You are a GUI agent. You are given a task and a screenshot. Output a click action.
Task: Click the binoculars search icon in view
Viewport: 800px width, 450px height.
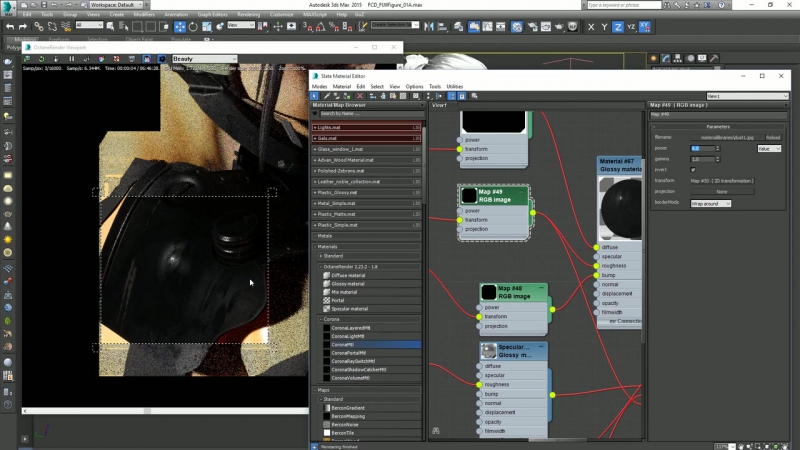pos(436,431)
